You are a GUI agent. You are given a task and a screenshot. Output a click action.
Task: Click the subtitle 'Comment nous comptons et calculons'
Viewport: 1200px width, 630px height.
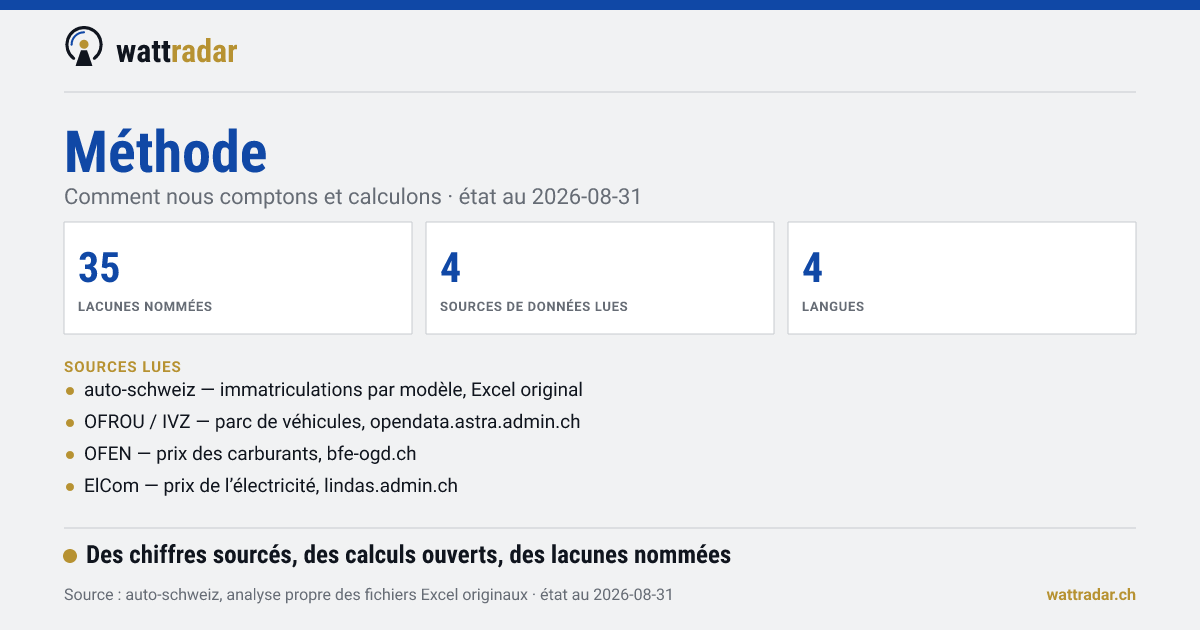click(253, 196)
